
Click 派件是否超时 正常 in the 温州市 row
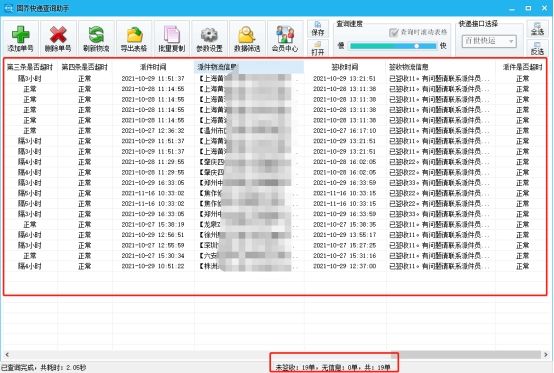(x=522, y=131)
